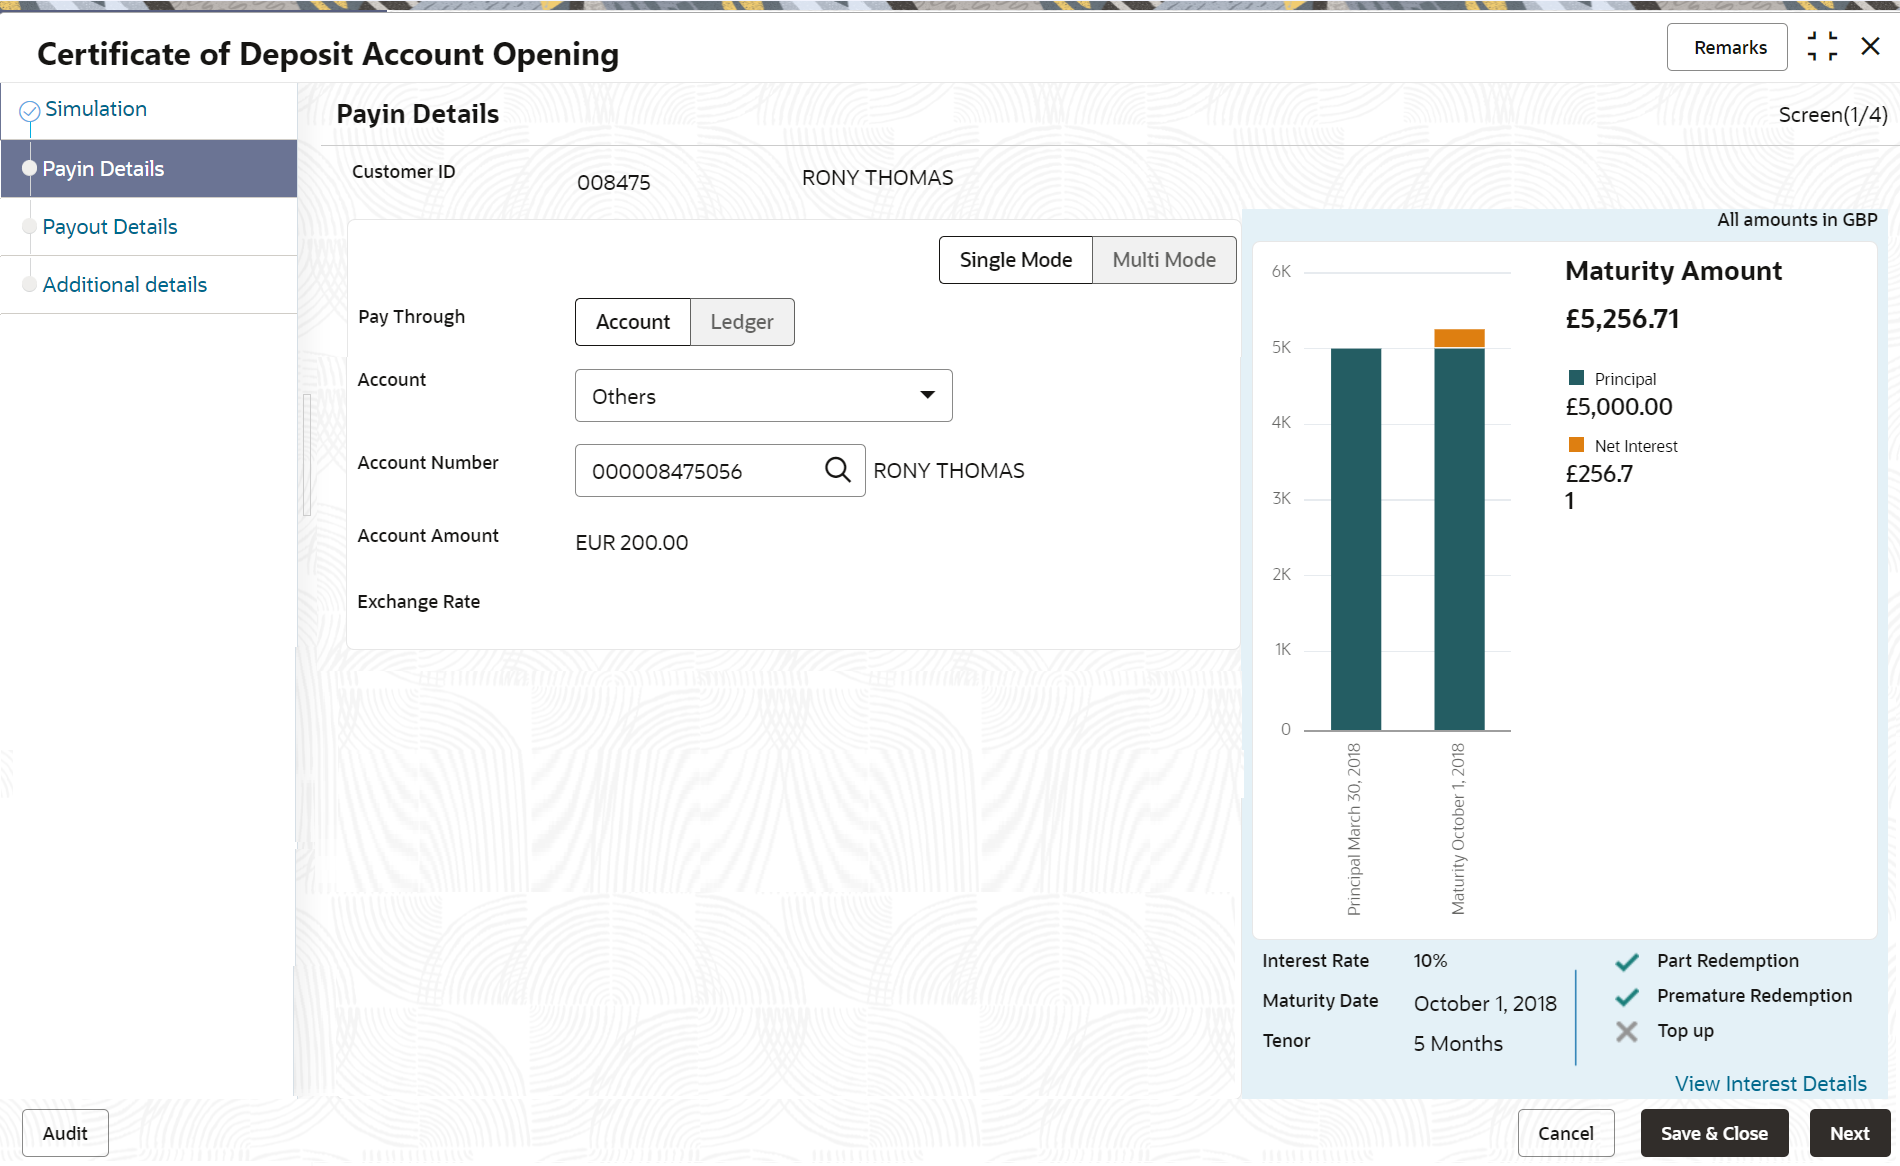Click the account number search magnifier icon

click(x=837, y=469)
